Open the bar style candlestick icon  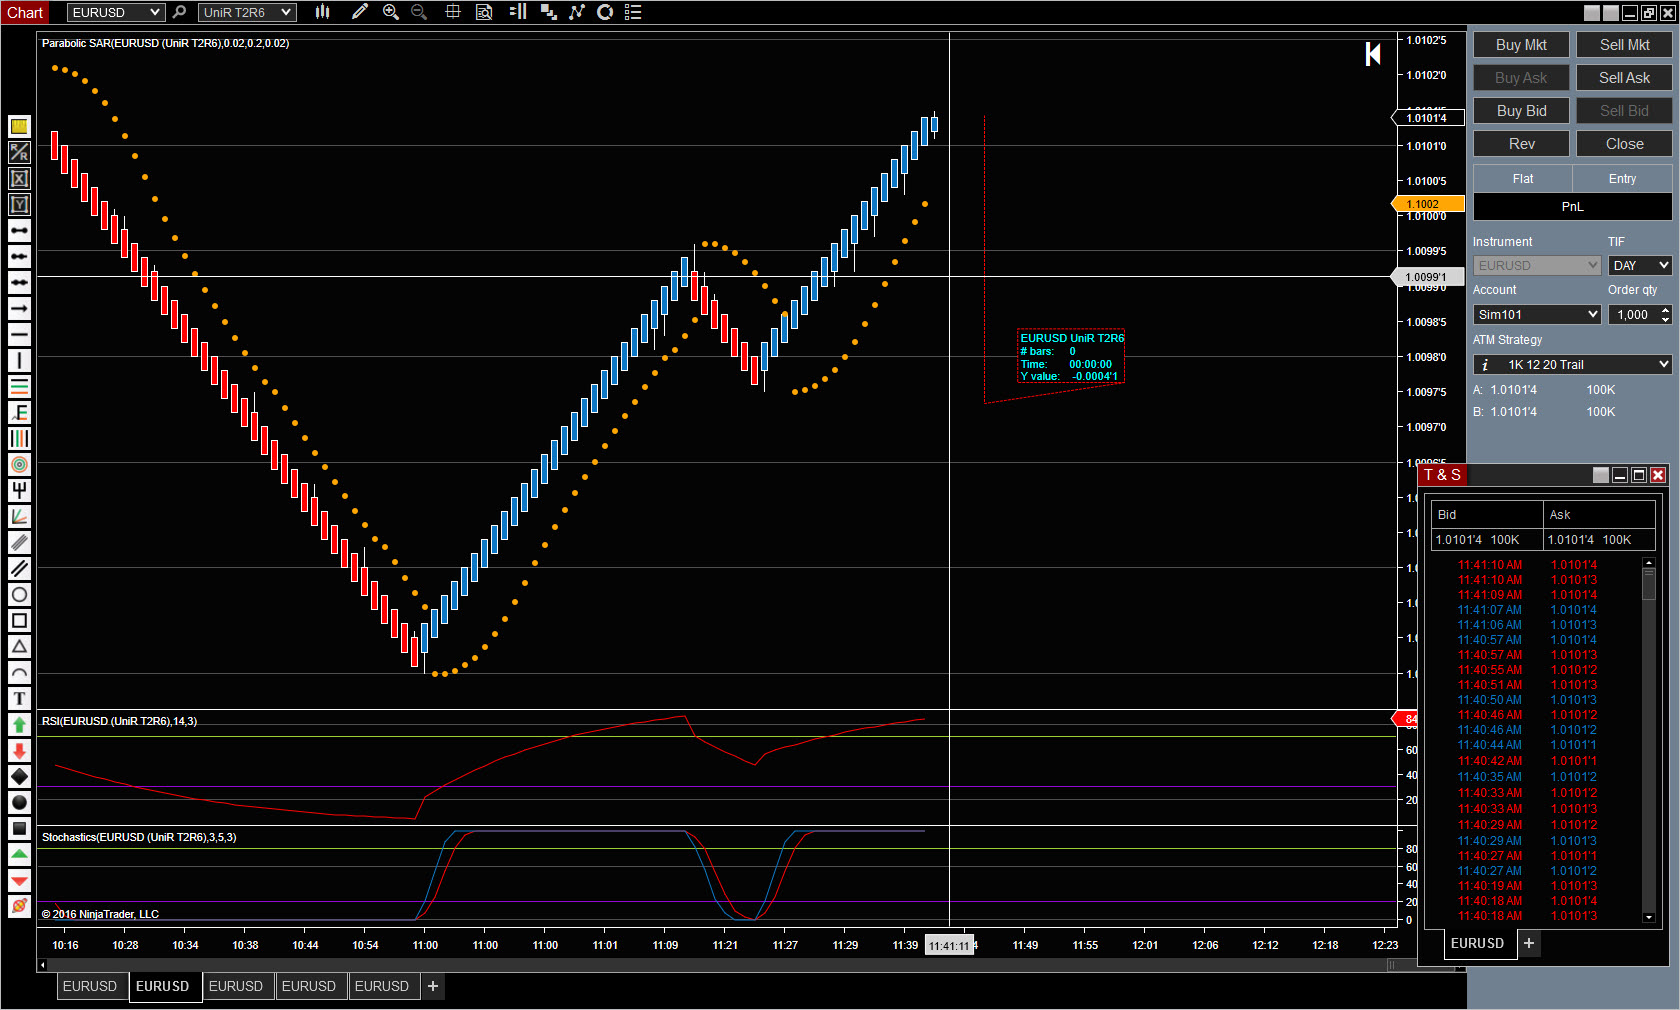tap(322, 12)
